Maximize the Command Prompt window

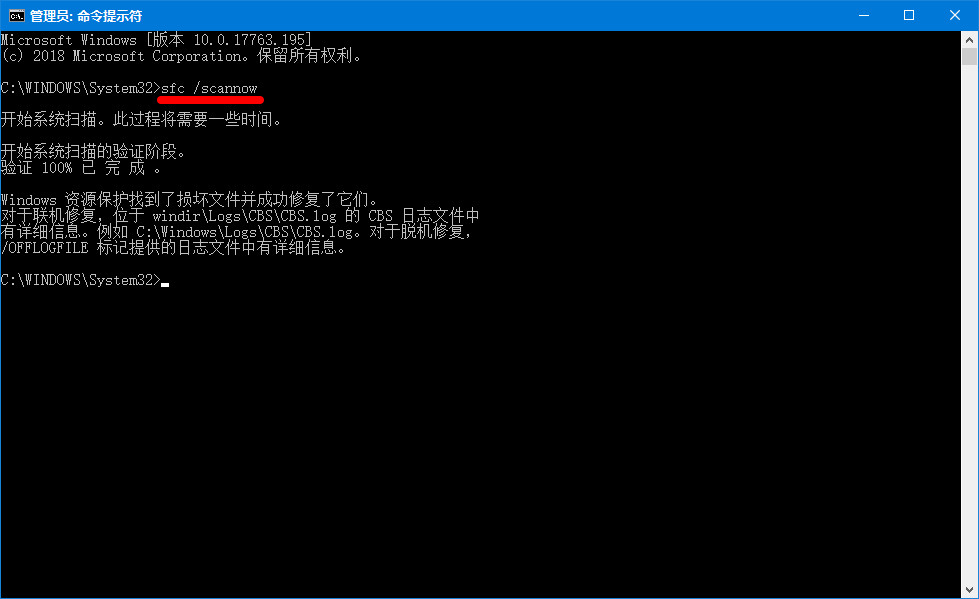909,16
